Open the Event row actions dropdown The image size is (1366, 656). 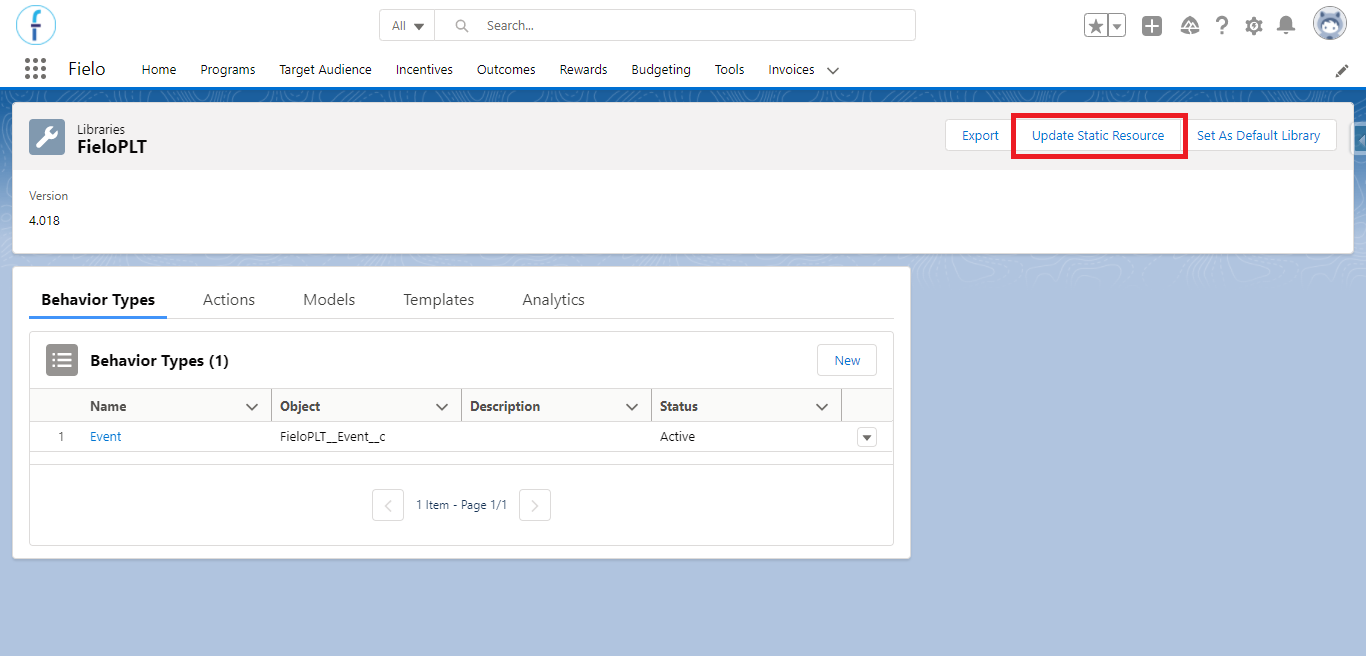point(867,437)
